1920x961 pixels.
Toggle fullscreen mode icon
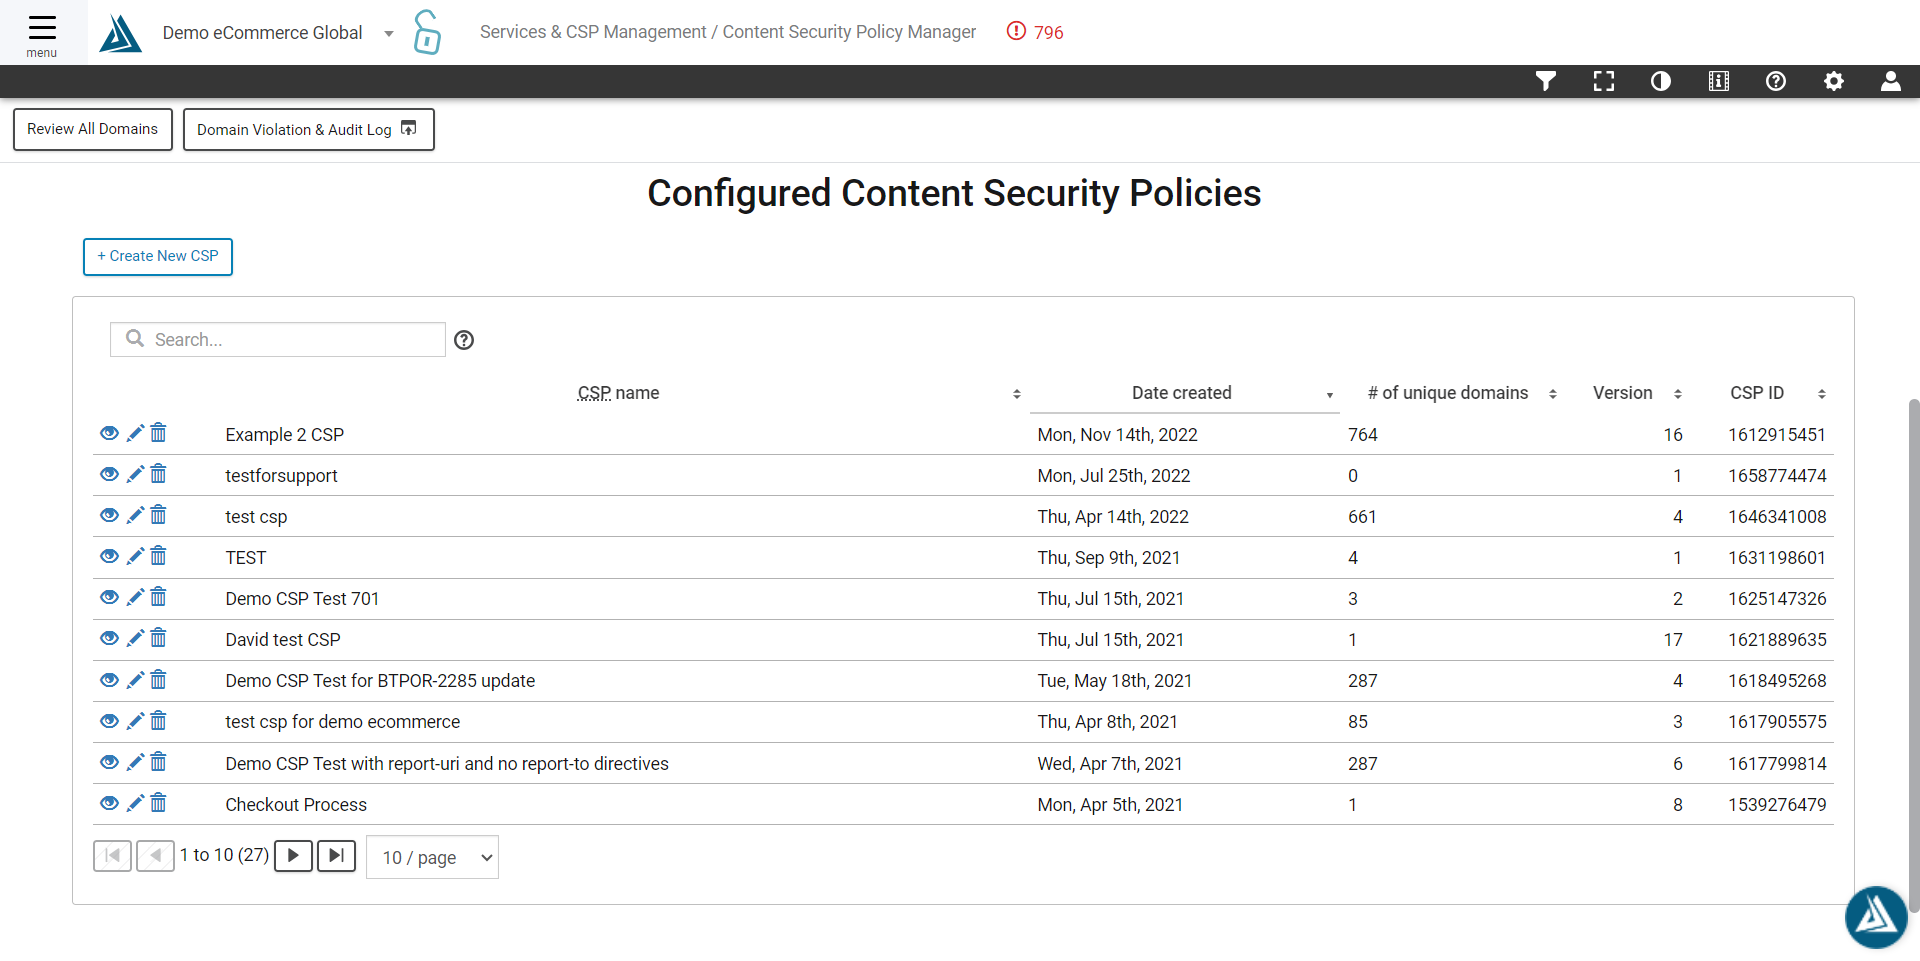(1604, 81)
